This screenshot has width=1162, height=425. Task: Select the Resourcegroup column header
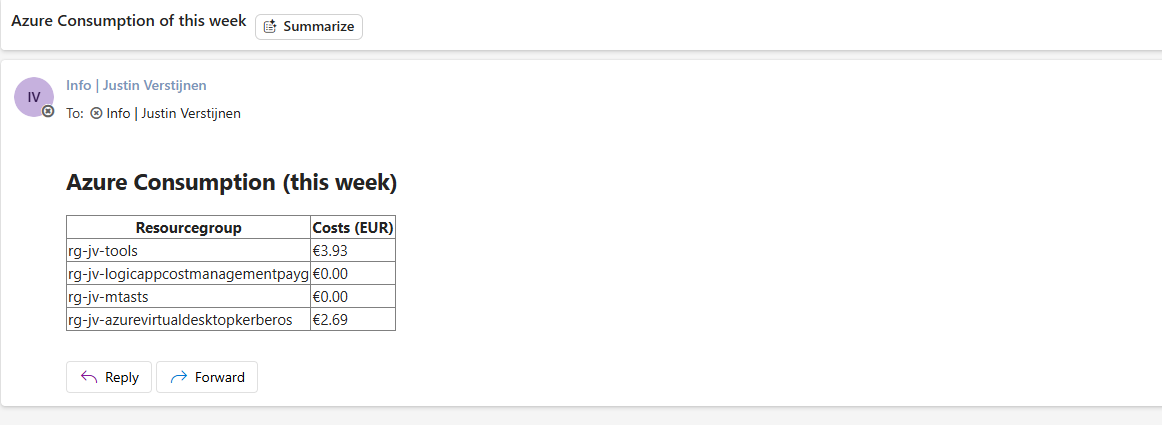pos(188,228)
